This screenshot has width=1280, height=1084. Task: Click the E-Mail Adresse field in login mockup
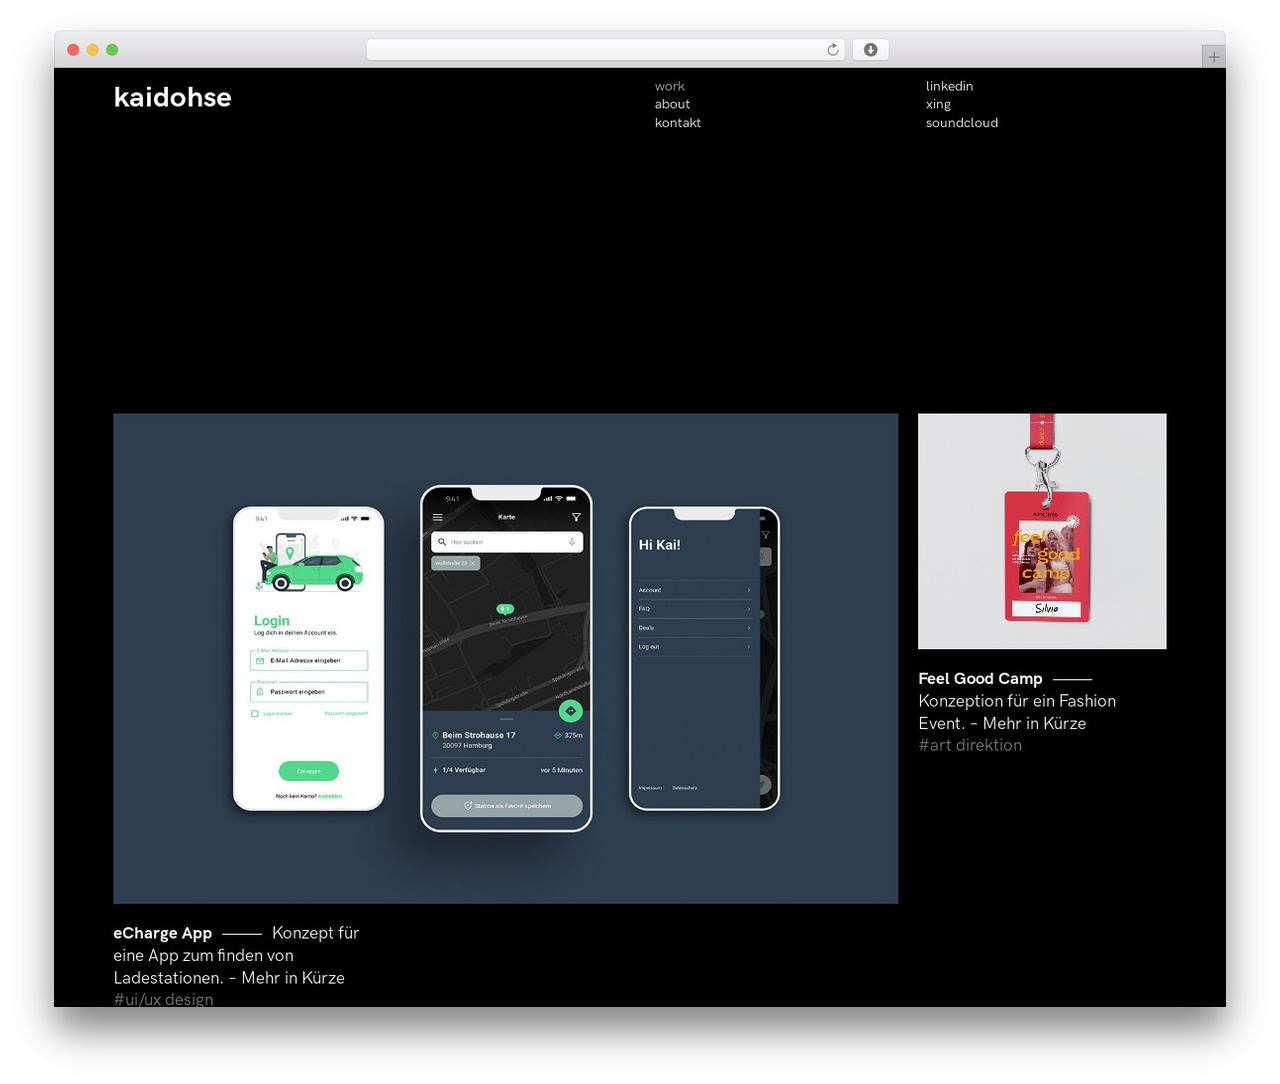click(x=309, y=661)
